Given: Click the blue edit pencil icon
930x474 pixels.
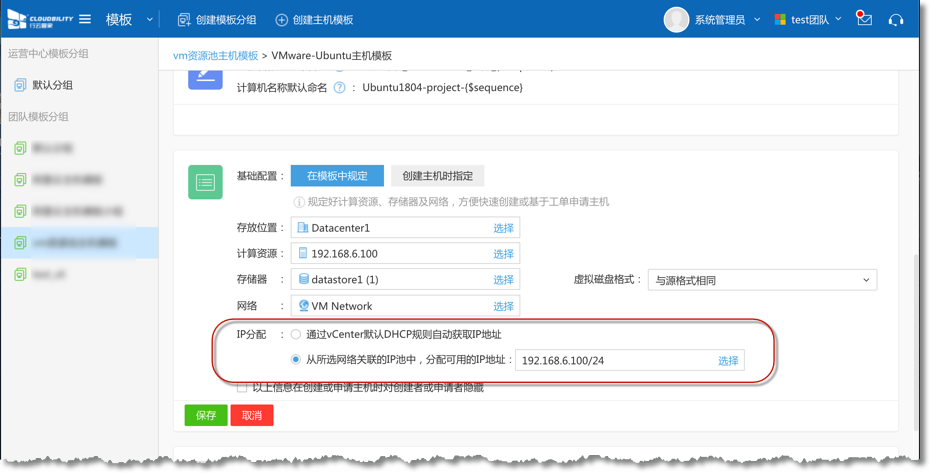Looking at the screenshot, I should click(205, 78).
